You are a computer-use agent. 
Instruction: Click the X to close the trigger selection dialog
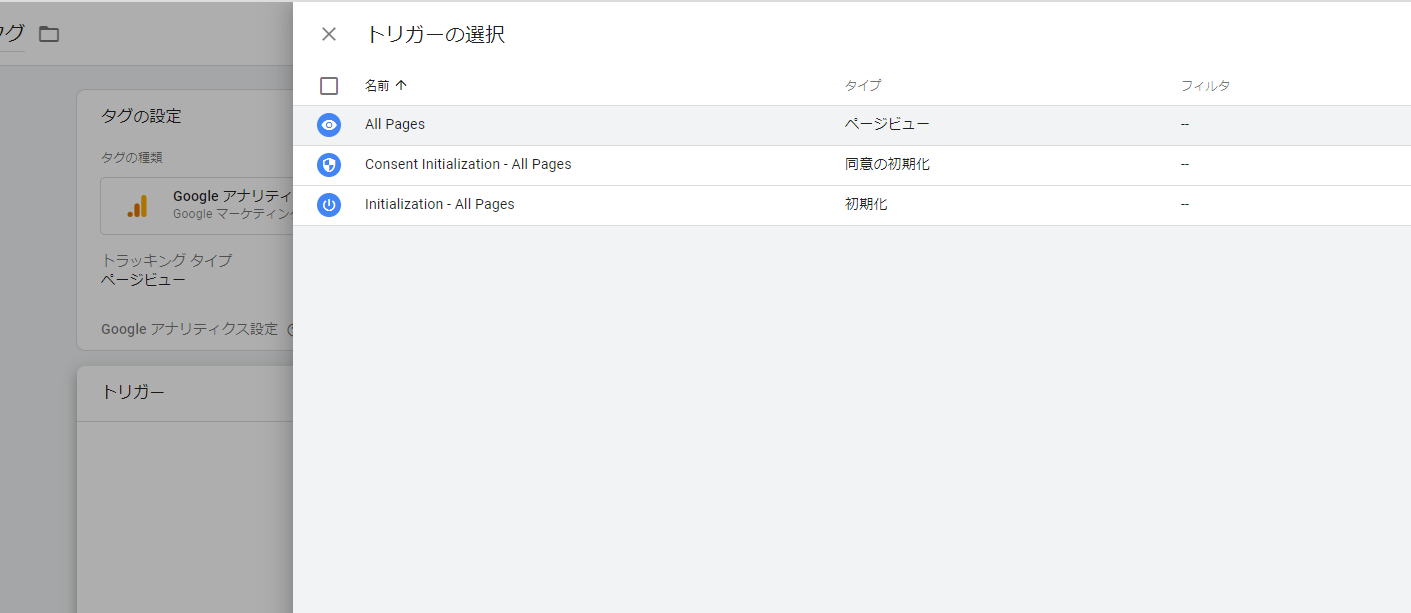(x=329, y=34)
